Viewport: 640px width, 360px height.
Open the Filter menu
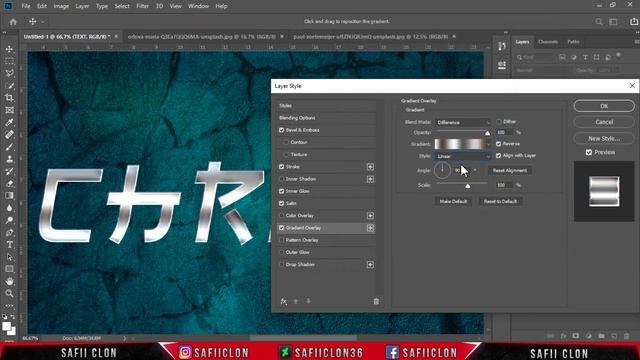coord(142,6)
